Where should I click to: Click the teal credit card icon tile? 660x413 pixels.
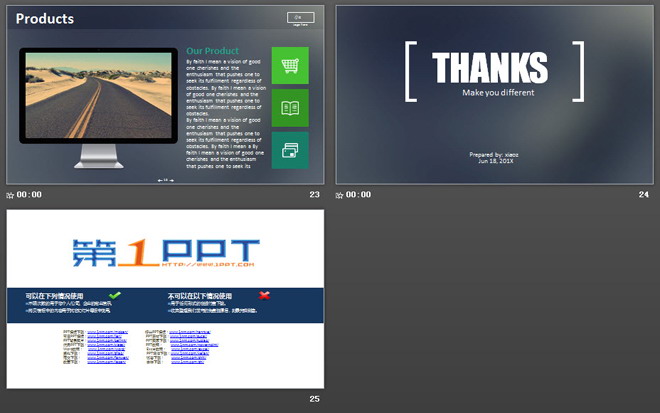[x=290, y=150]
